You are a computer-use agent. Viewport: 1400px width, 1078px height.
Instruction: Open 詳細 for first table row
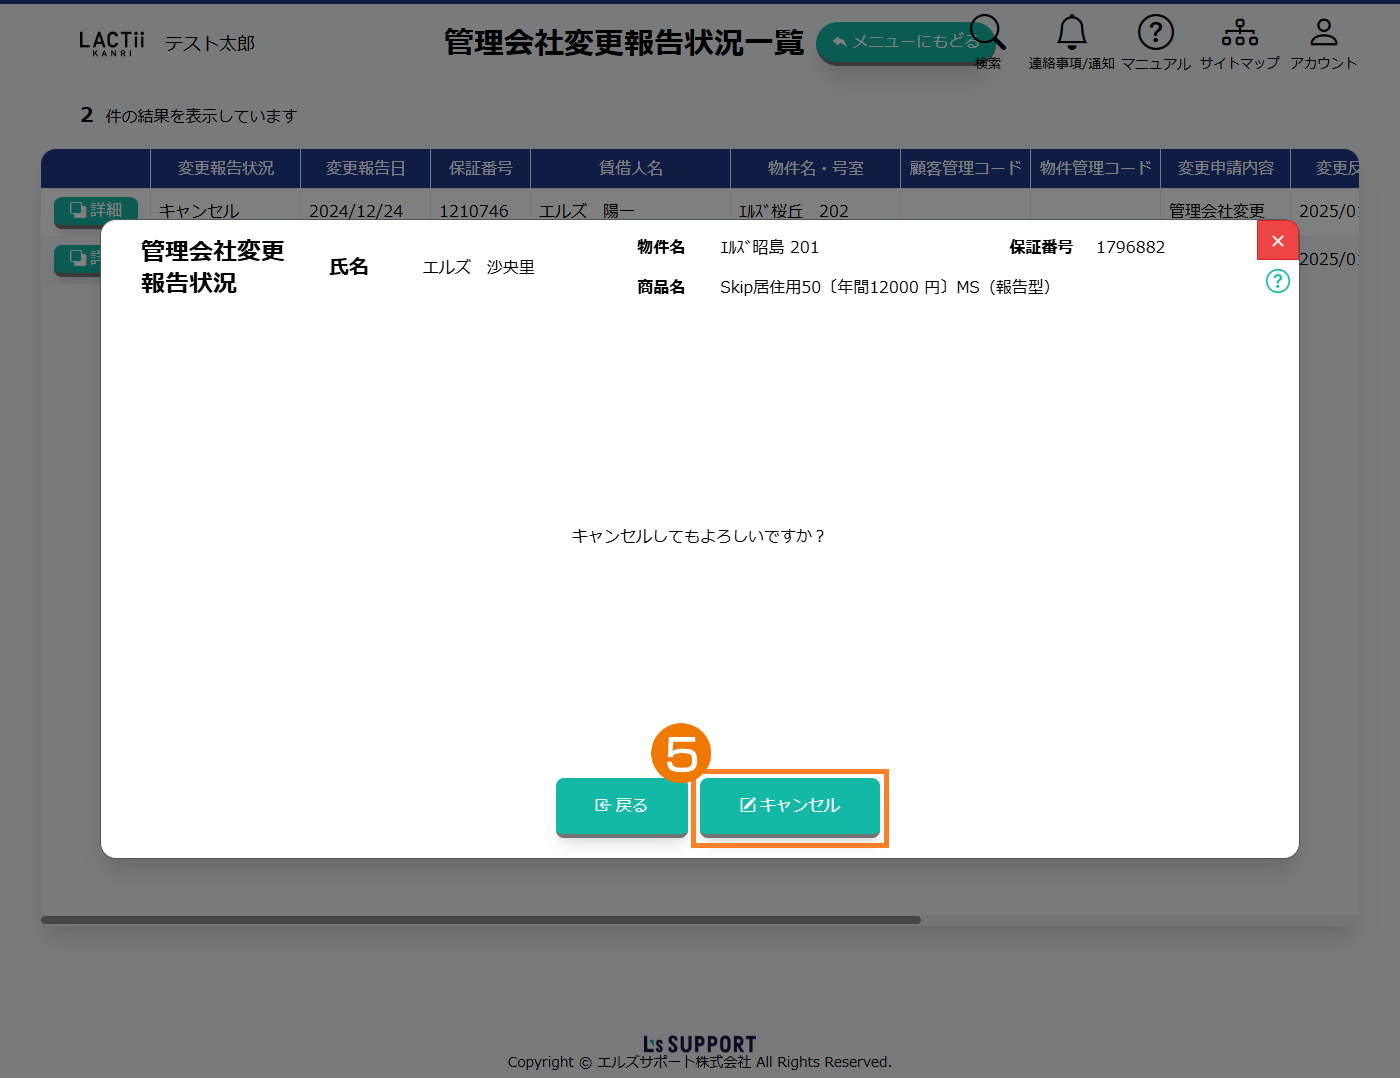(96, 210)
